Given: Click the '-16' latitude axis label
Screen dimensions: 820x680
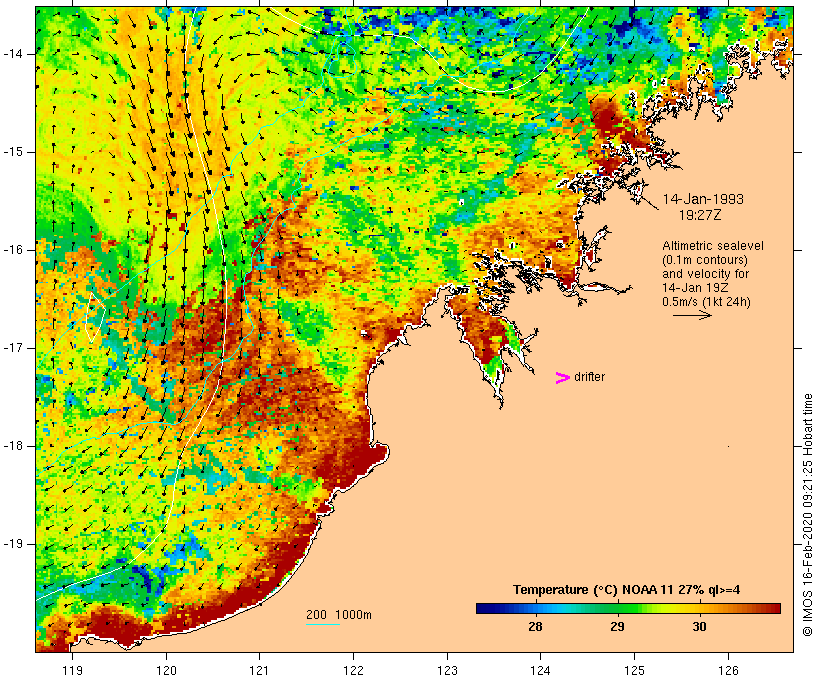Looking at the screenshot, I should click(x=12, y=250).
